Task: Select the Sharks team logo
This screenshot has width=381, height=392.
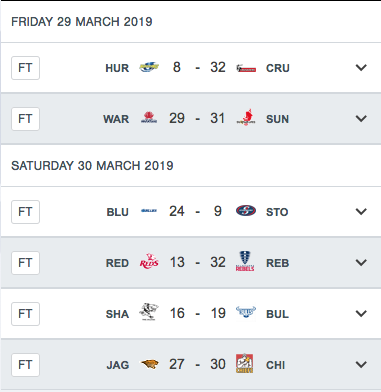Action: [x=149, y=313]
